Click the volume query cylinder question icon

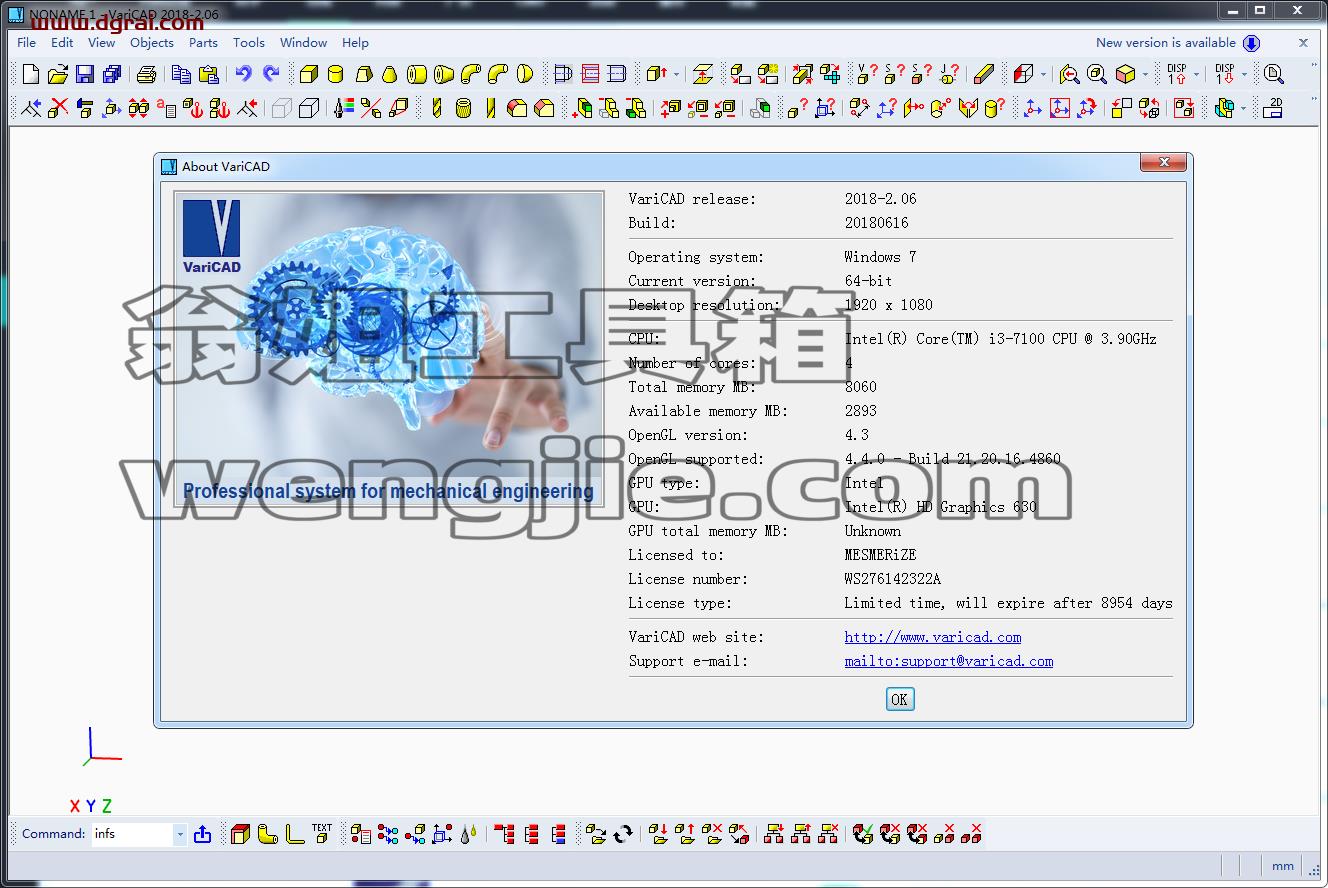(994, 108)
